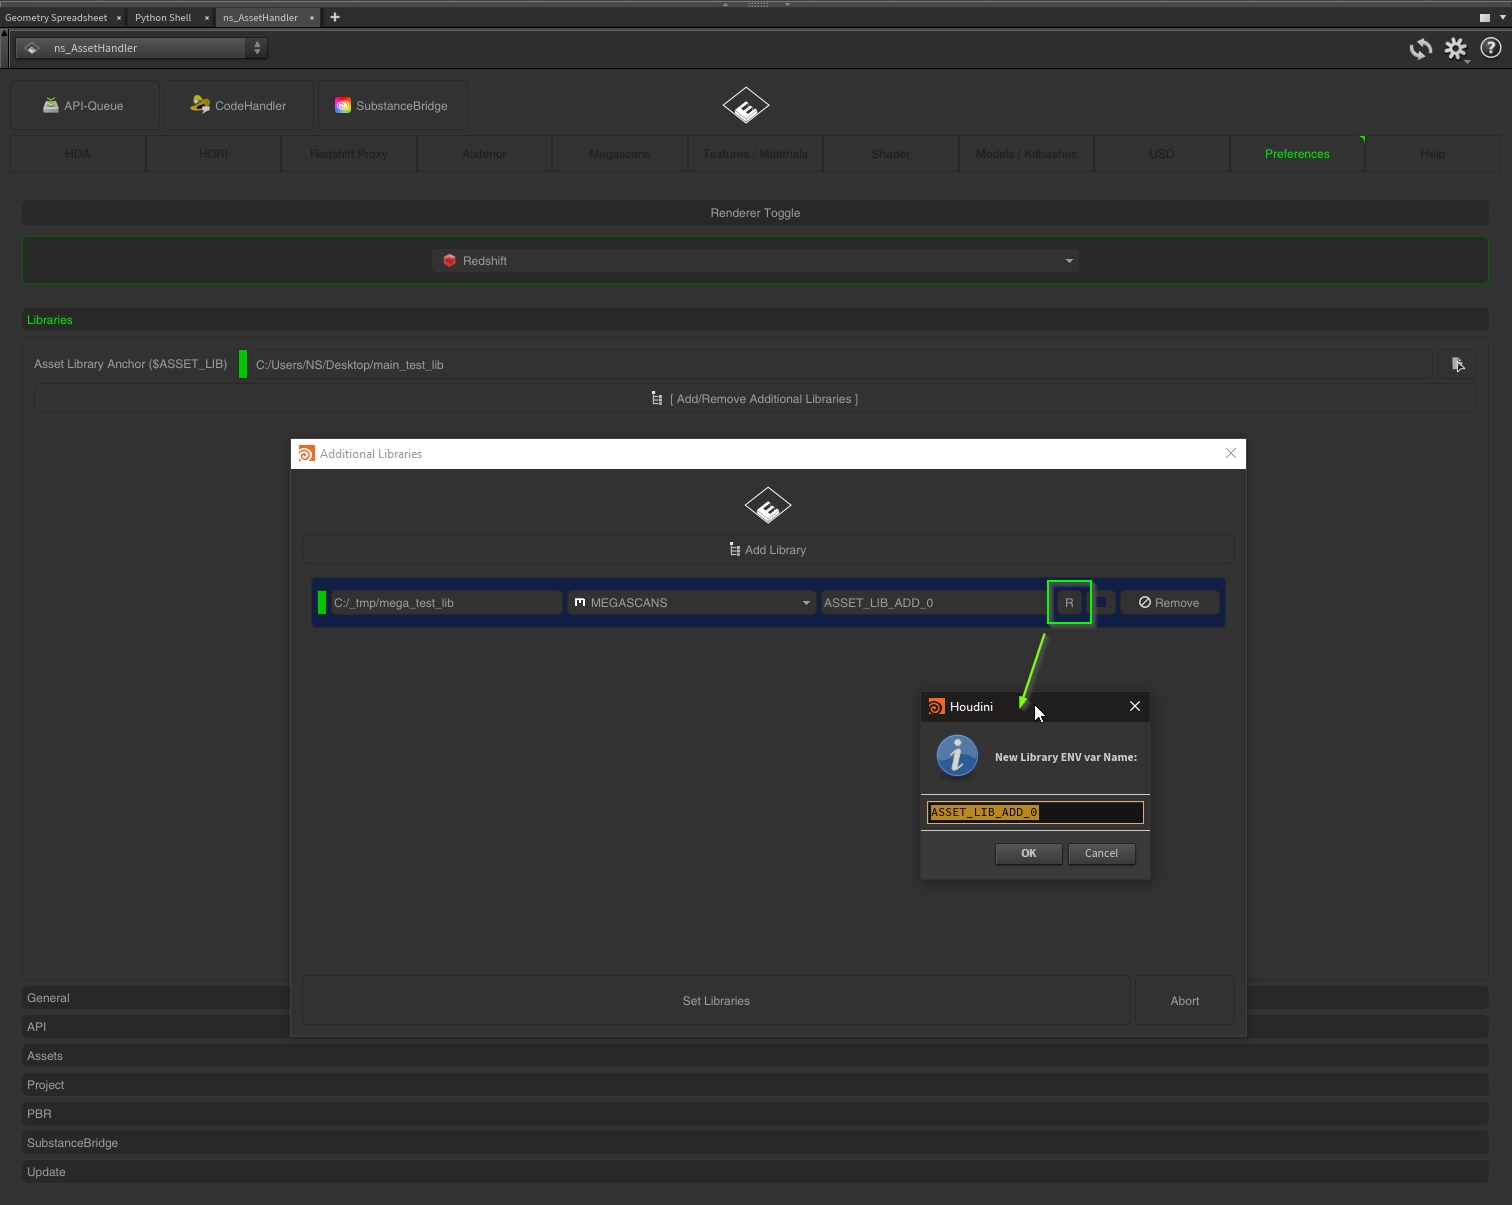Open the API-Queue tool
This screenshot has height=1205, width=1512.
[x=84, y=106]
